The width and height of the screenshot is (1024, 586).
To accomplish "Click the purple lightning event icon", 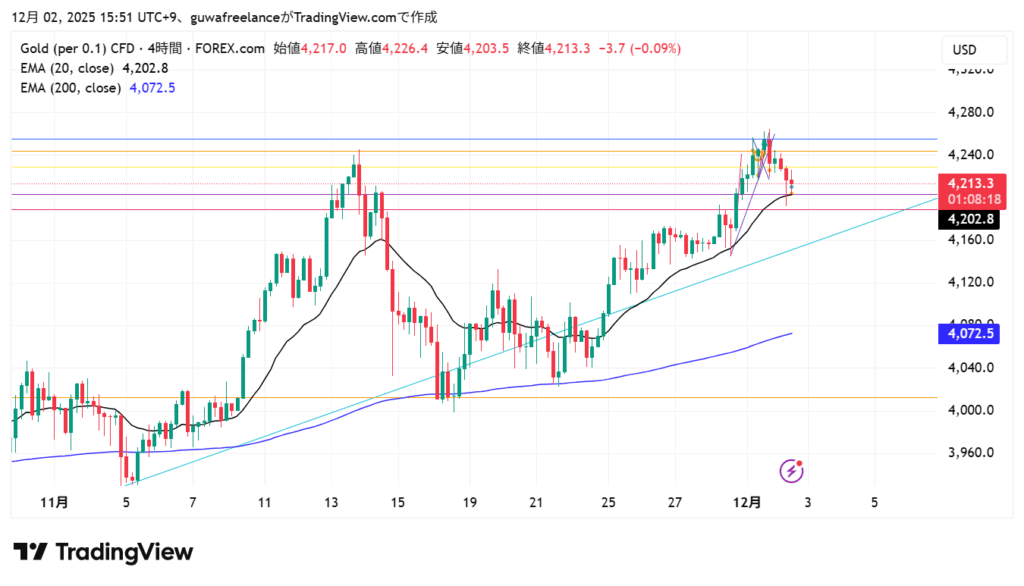I will click(x=792, y=469).
